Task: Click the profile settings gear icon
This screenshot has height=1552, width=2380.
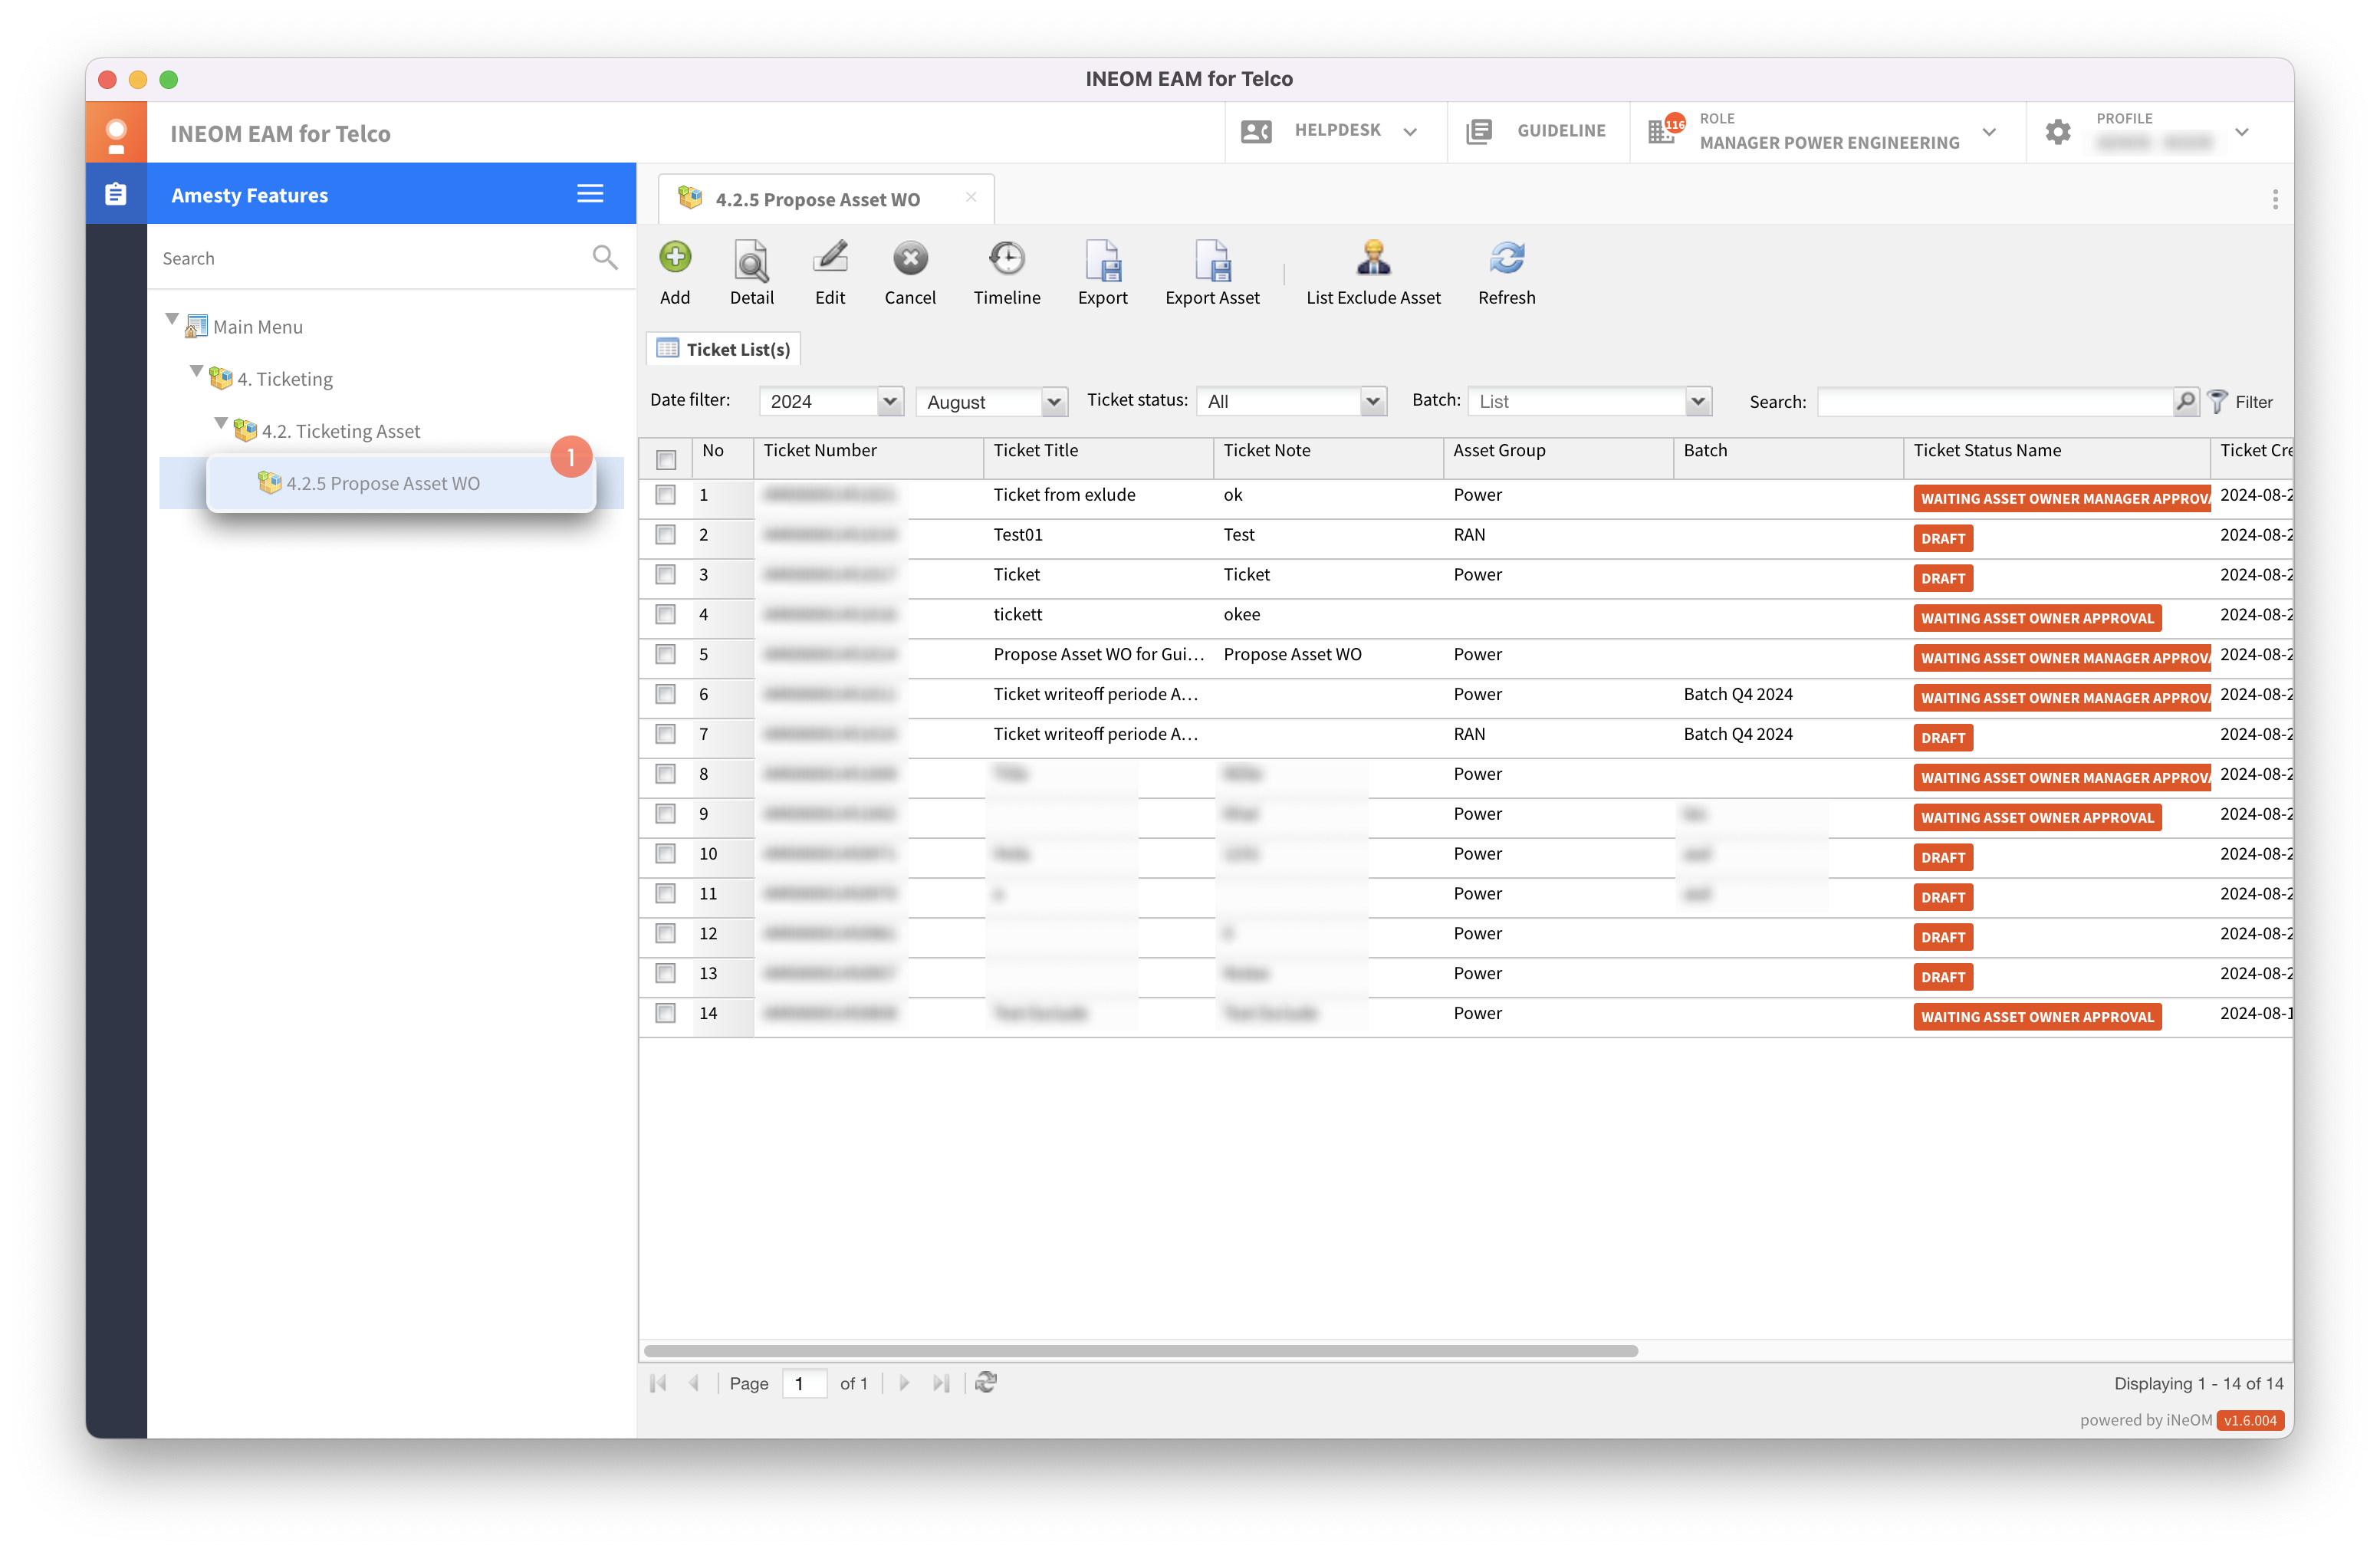Action: pyautogui.click(x=2058, y=131)
